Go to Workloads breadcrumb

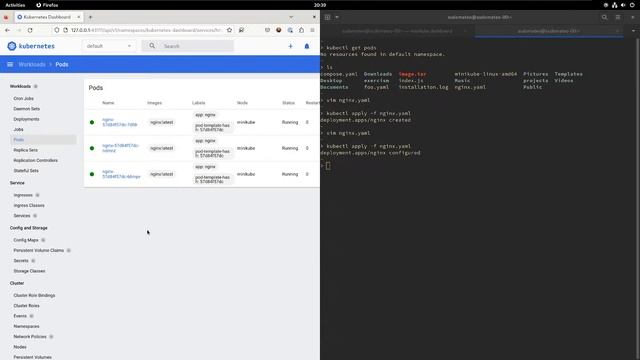click(32, 64)
